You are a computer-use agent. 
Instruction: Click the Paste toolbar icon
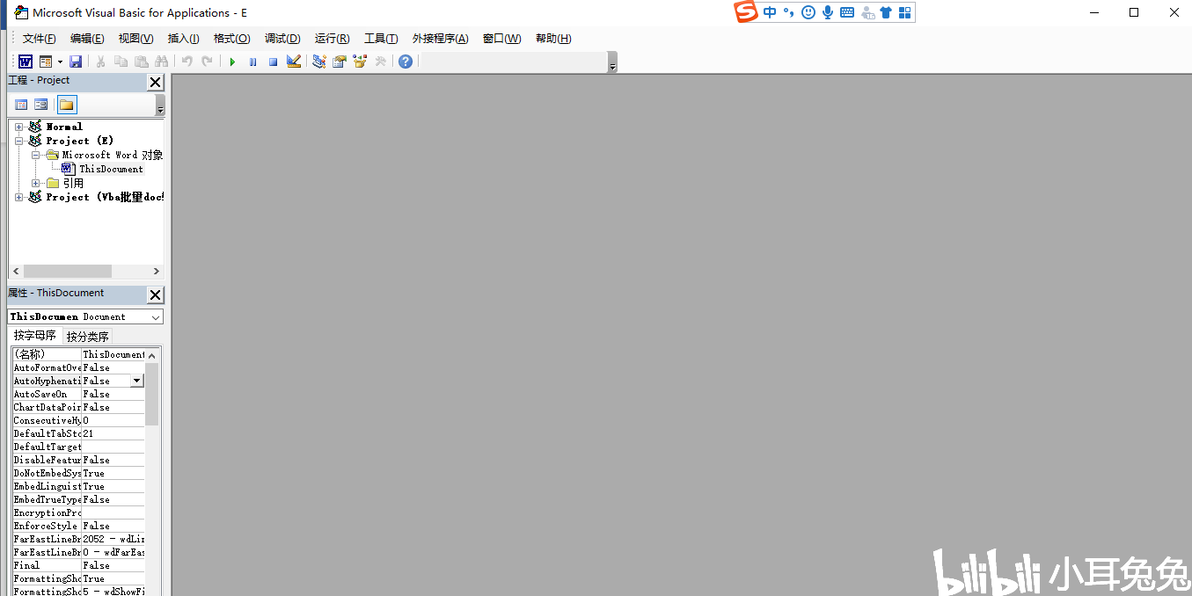pyautogui.click(x=141, y=62)
